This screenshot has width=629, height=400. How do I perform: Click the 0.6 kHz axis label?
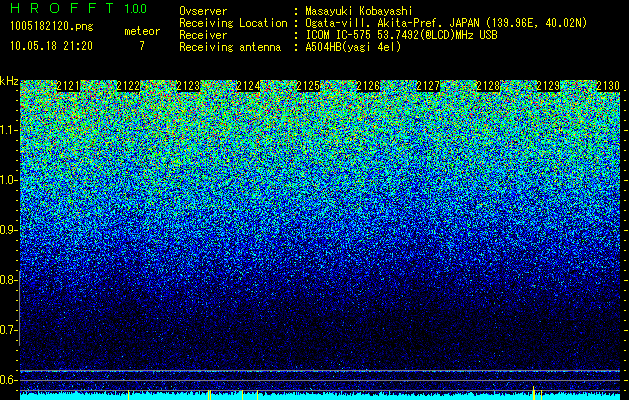coord(8,380)
